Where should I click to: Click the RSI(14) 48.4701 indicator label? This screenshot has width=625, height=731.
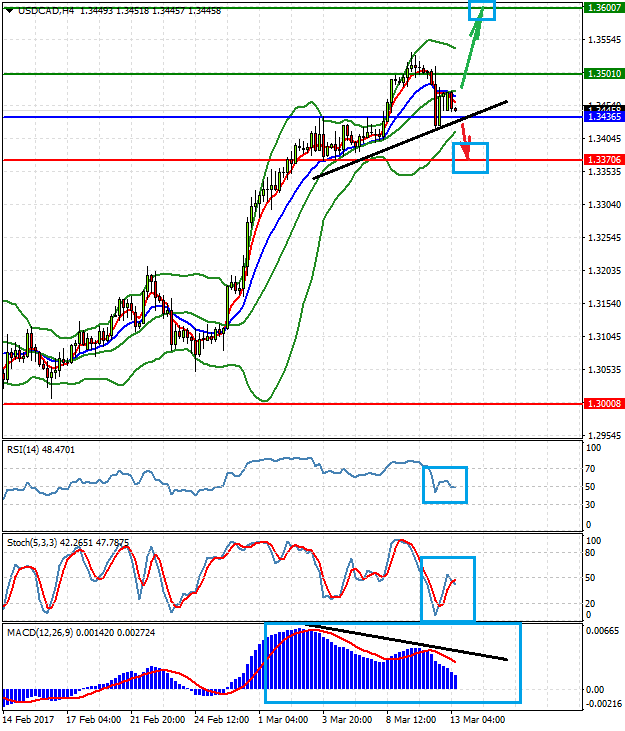click(41, 450)
